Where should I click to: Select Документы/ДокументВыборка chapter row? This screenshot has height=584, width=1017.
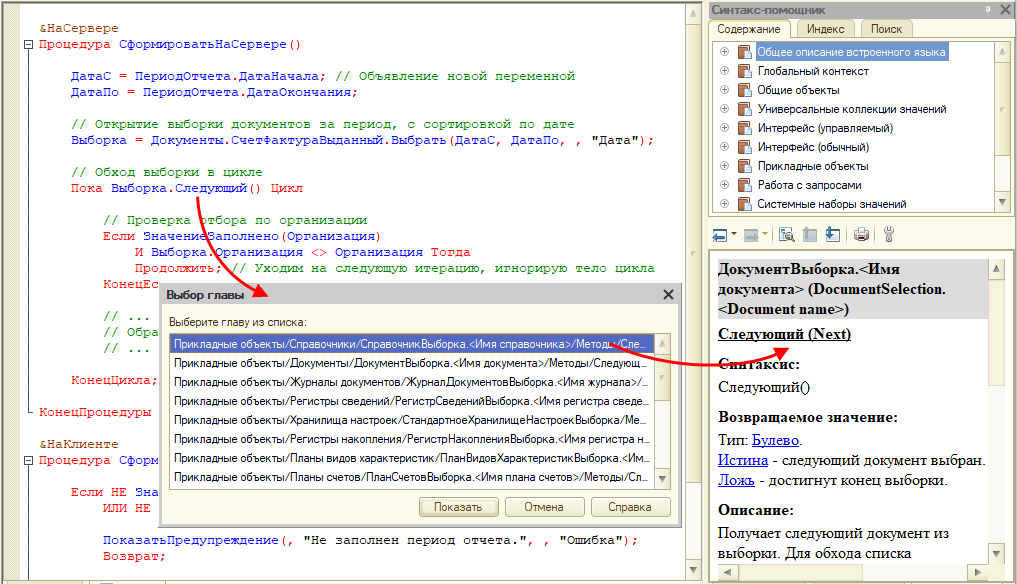click(412, 363)
